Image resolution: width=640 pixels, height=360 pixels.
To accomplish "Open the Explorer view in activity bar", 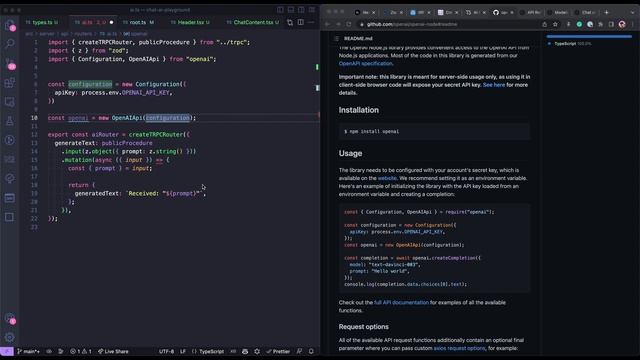I will point(10,24).
